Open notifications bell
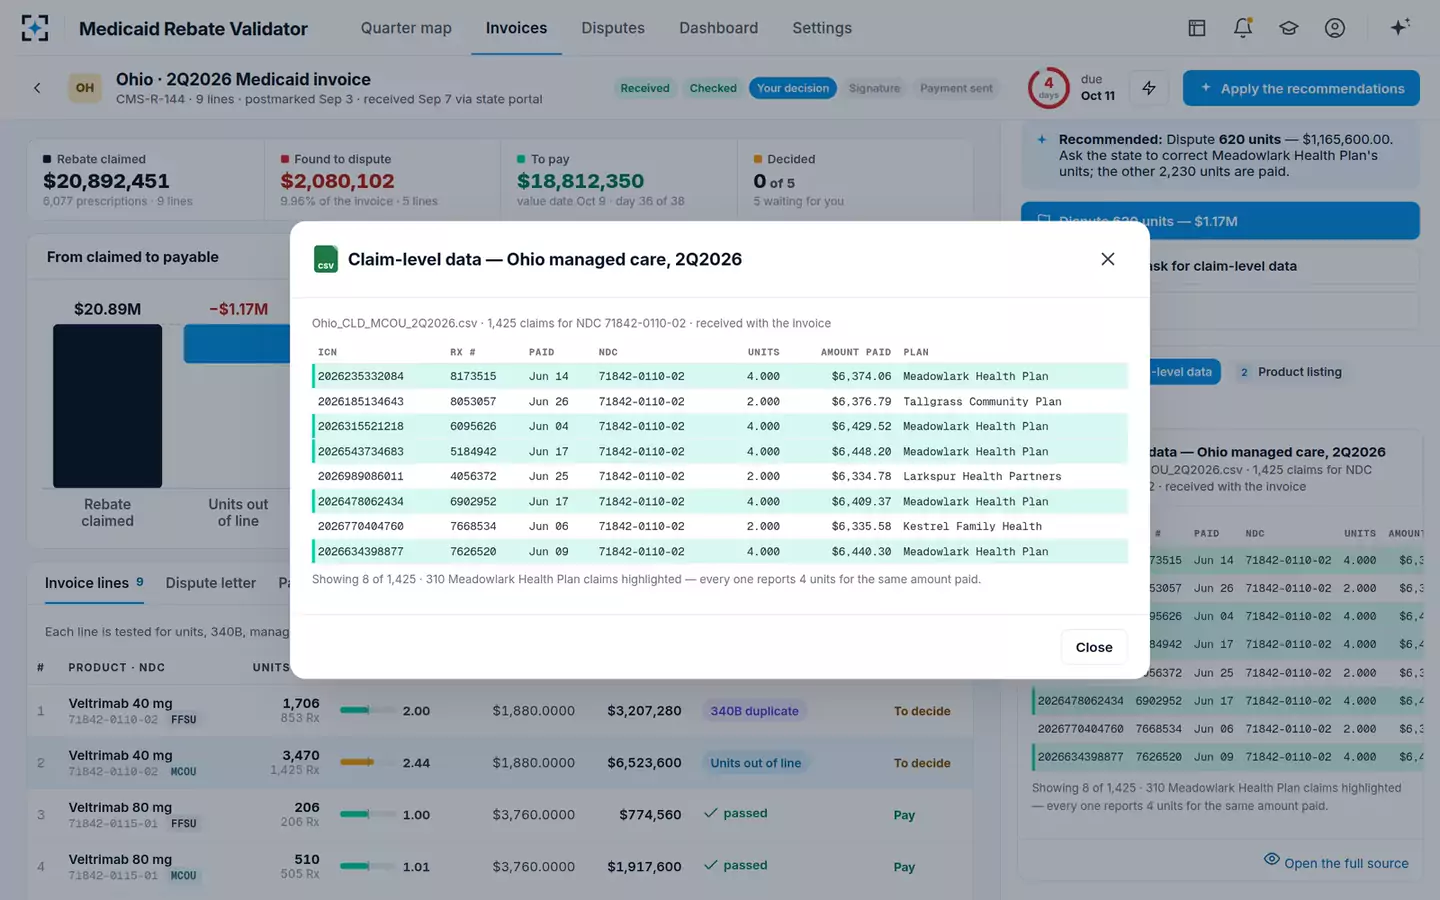 [1243, 28]
